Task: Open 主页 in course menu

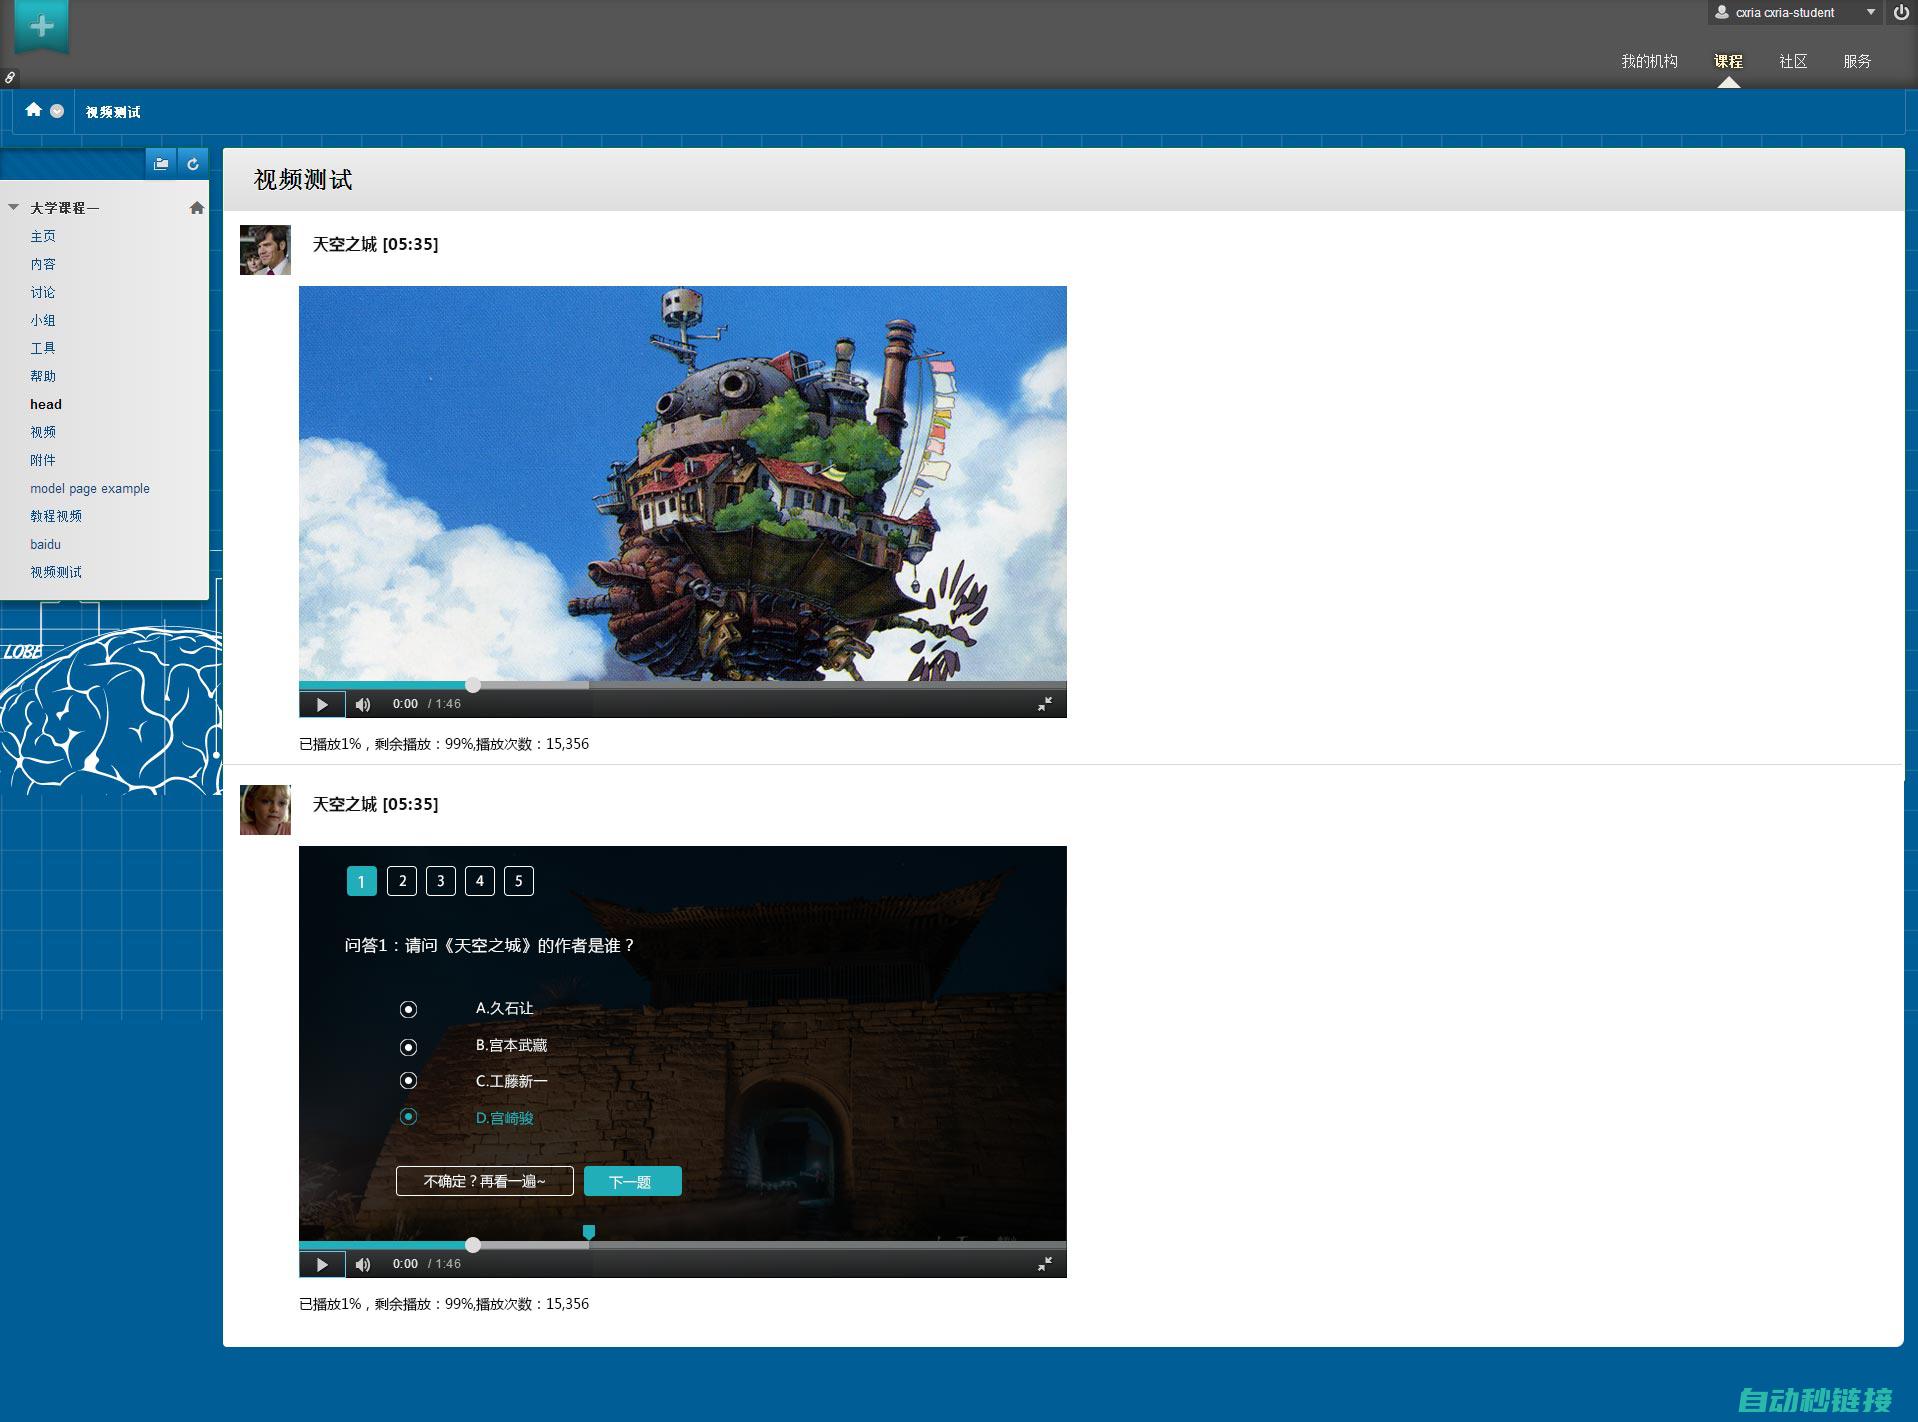Action: (43, 236)
